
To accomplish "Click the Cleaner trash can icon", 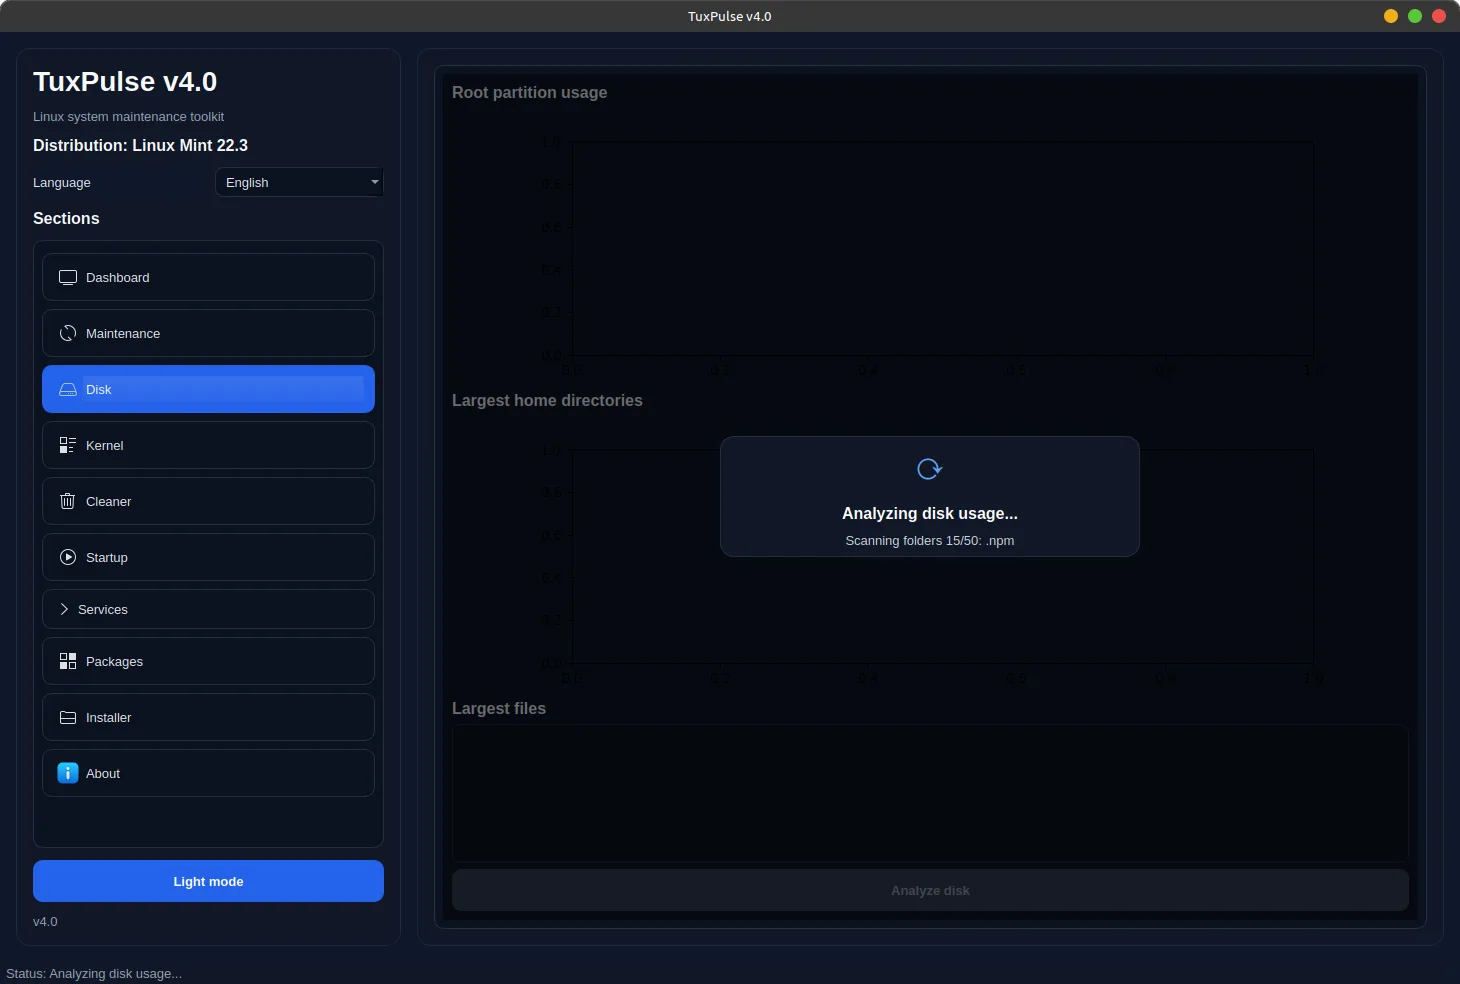I will [x=68, y=502].
